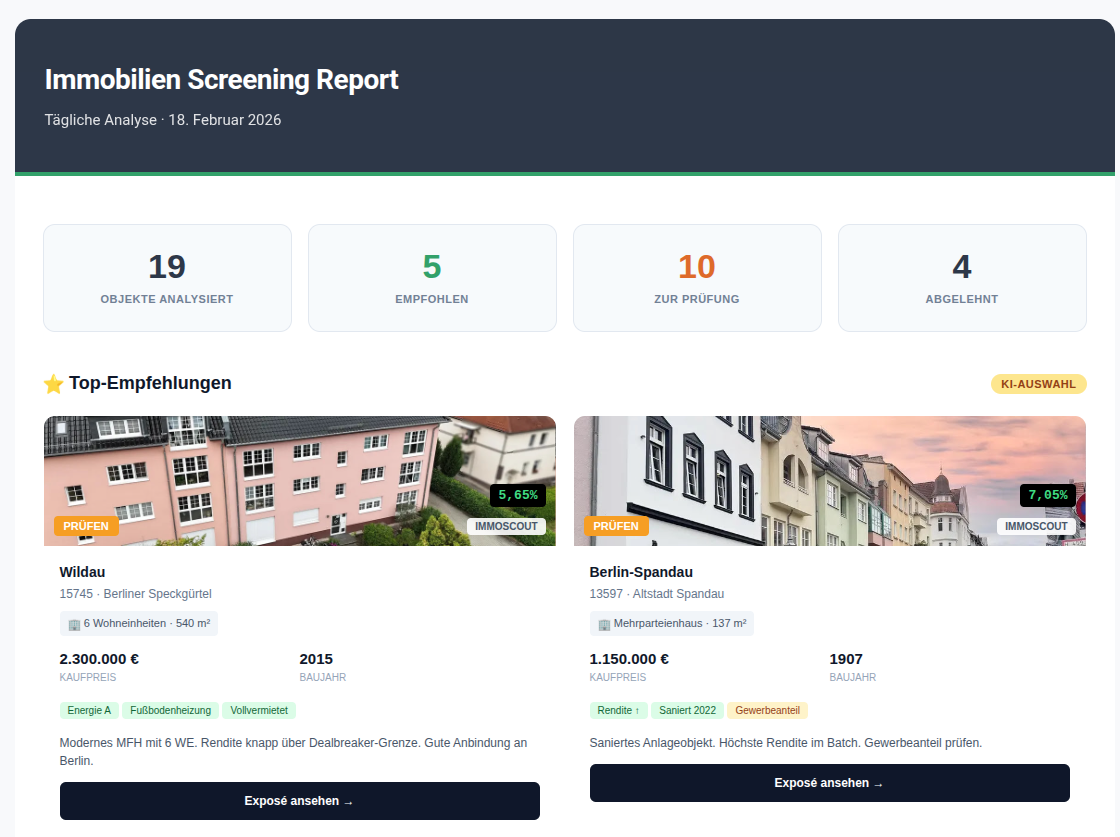This screenshot has height=837, width=1120.
Task: Click the orange PRÜFEN badge on Berlin-Spandau image
Action: tap(616, 526)
